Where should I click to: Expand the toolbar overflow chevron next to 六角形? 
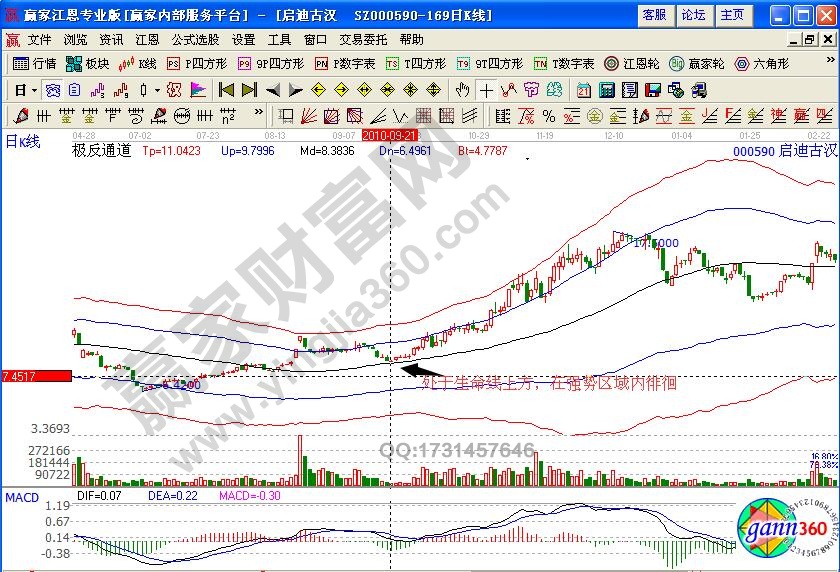pyautogui.click(x=831, y=59)
